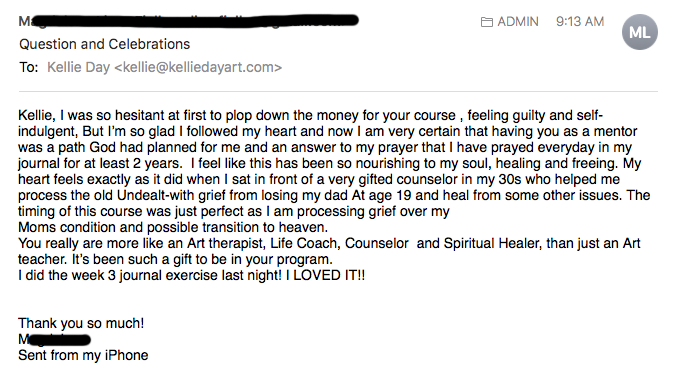Screen dimensions: 677x375
Task: Select the ADMIN mailbox label
Action: point(518,22)
